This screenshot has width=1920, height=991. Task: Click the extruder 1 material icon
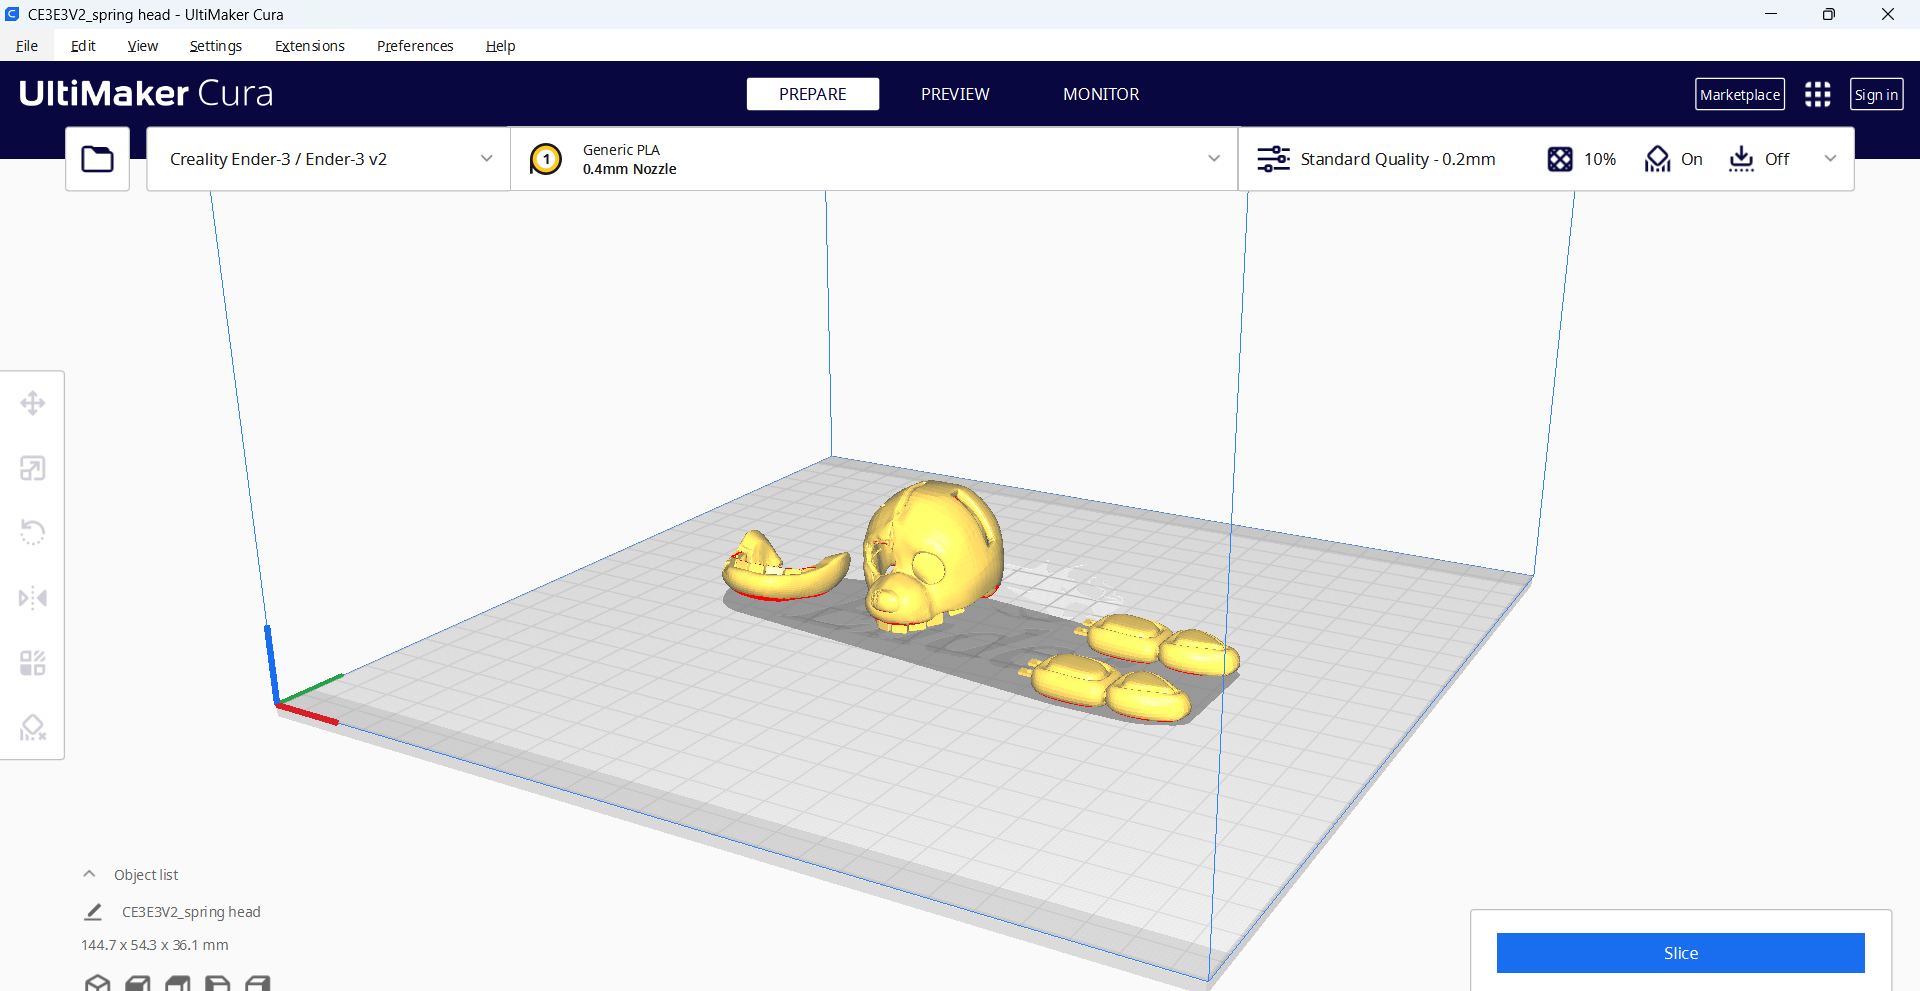546,159
